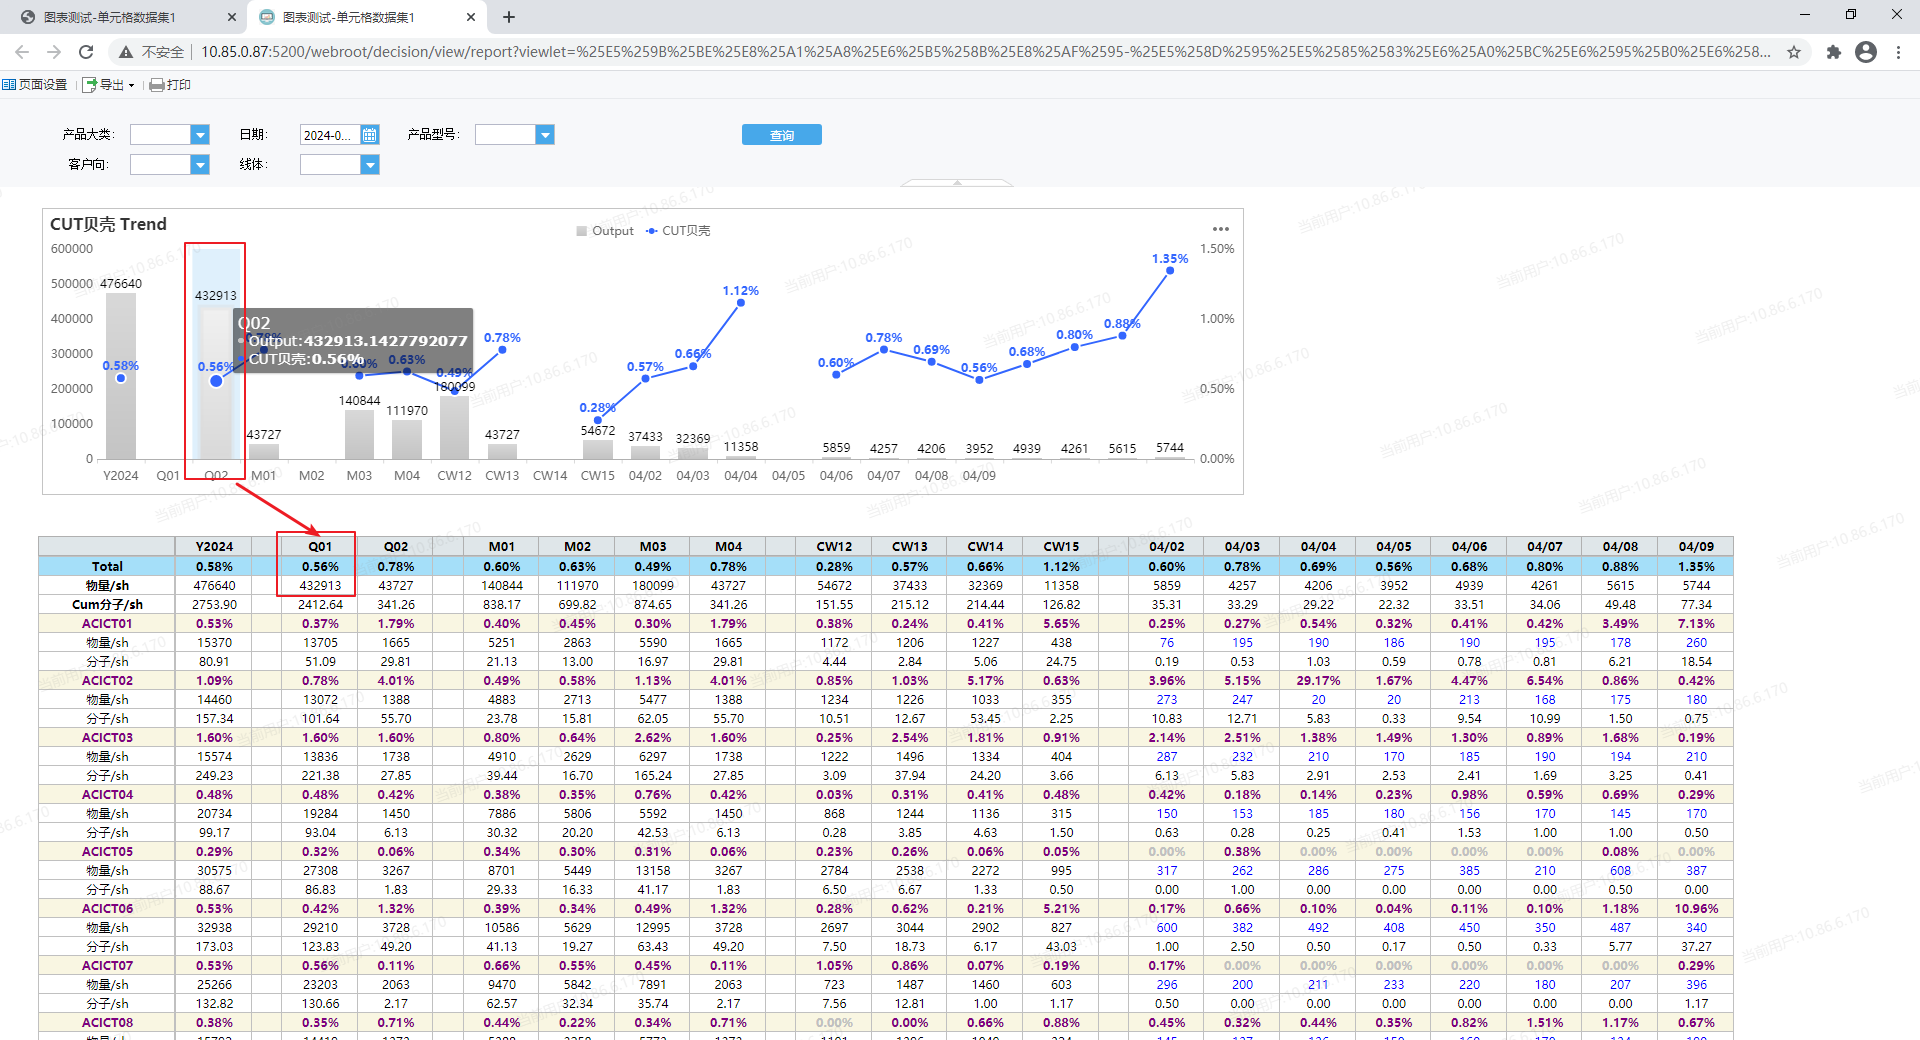
Task: Click the ACICT08 row label
Action: [107, 1022]
